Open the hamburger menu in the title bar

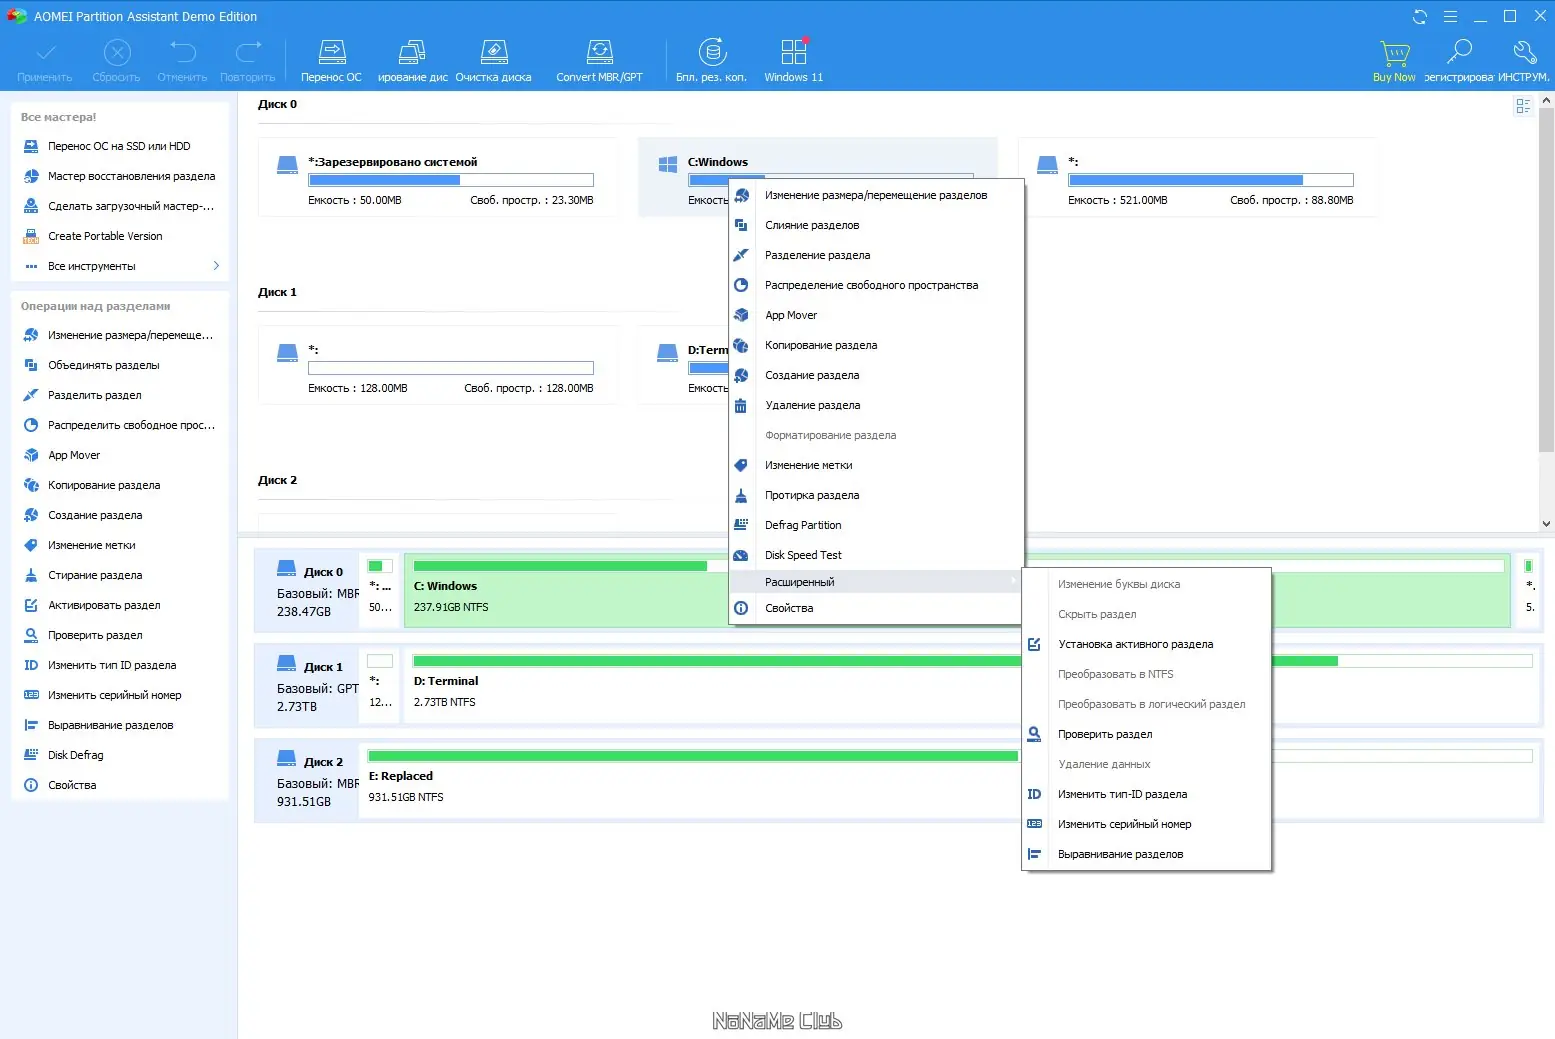click(1450, 17)
